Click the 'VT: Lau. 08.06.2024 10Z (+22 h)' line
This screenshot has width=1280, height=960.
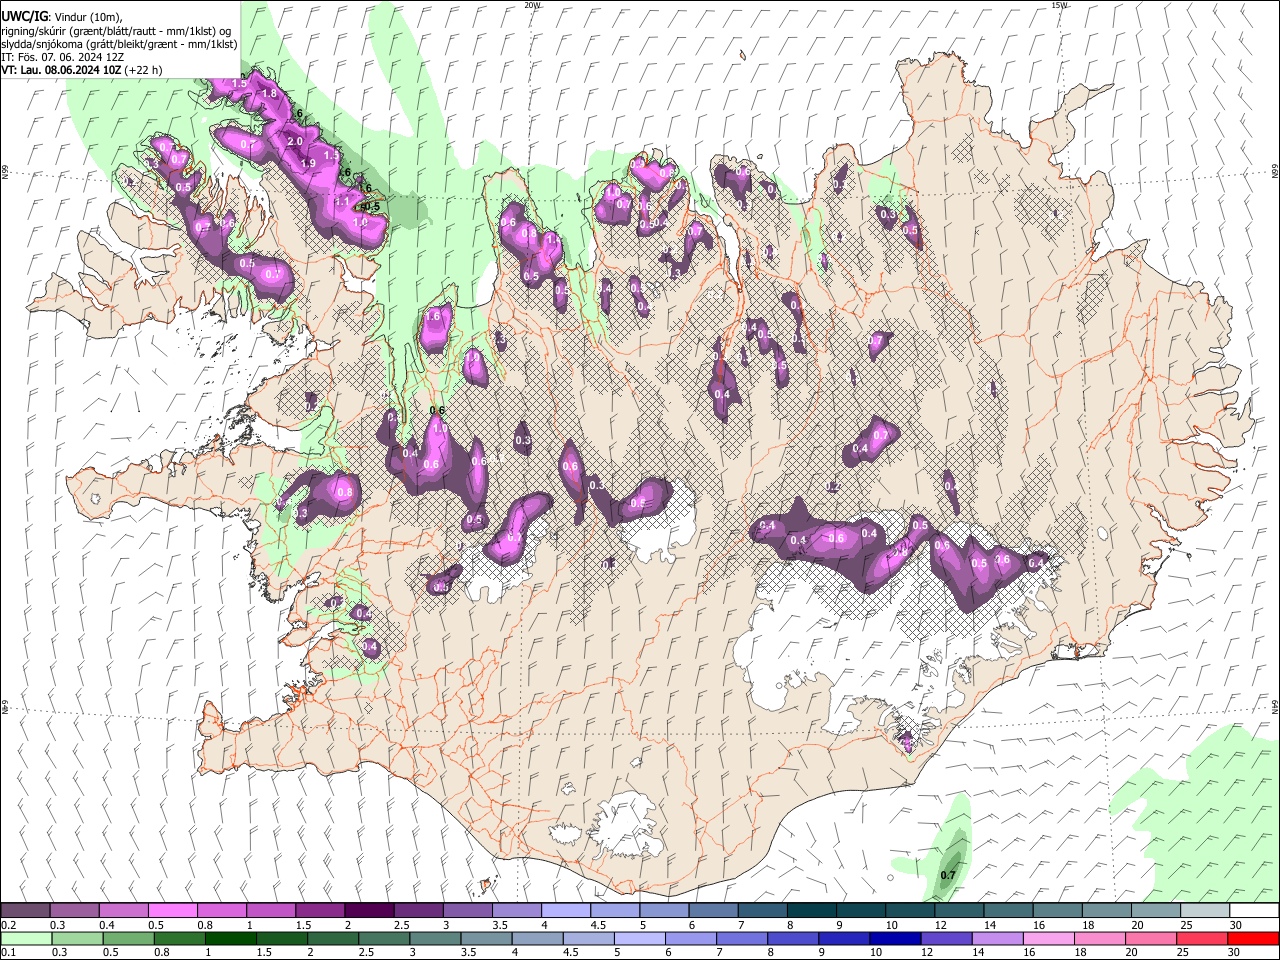point(82,70)
